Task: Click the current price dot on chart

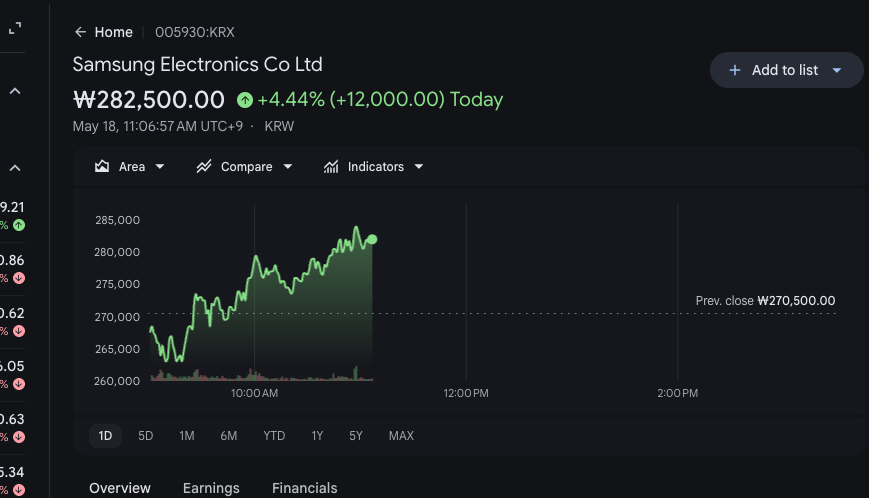Action: [372, 239]
